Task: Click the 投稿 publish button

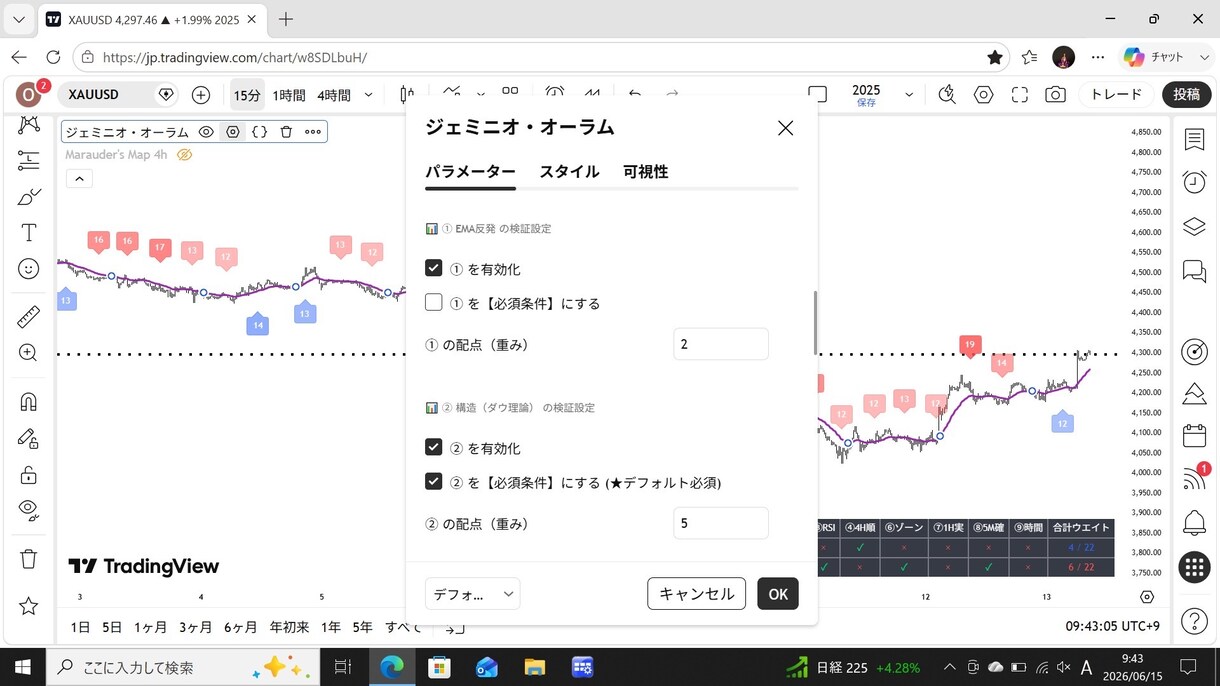Action: 1186,95
